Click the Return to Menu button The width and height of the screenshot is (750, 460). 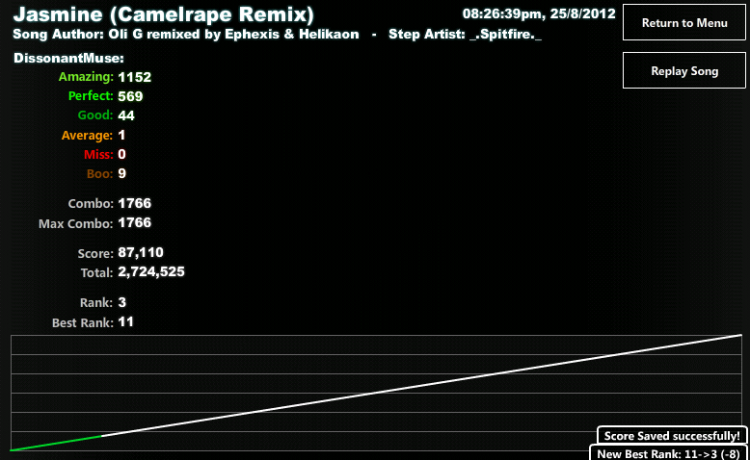tap(684, 23)
